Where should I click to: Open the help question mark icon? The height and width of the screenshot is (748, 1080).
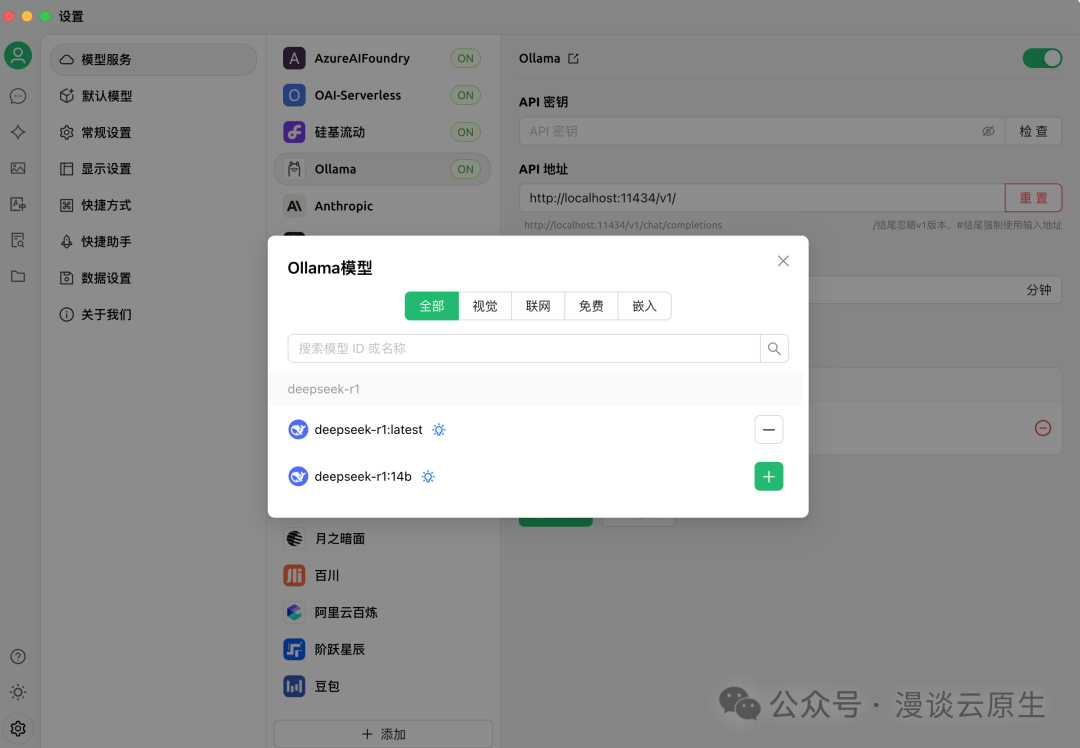point(18,656)
